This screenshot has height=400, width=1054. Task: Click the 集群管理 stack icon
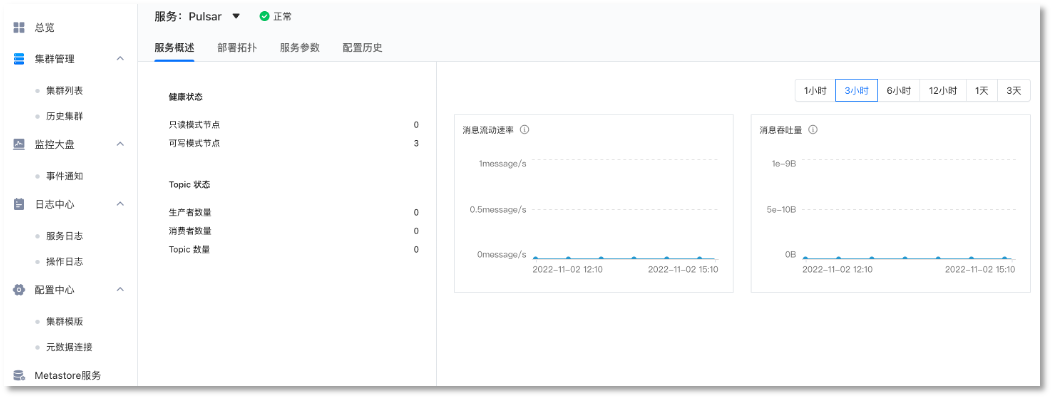19,58
